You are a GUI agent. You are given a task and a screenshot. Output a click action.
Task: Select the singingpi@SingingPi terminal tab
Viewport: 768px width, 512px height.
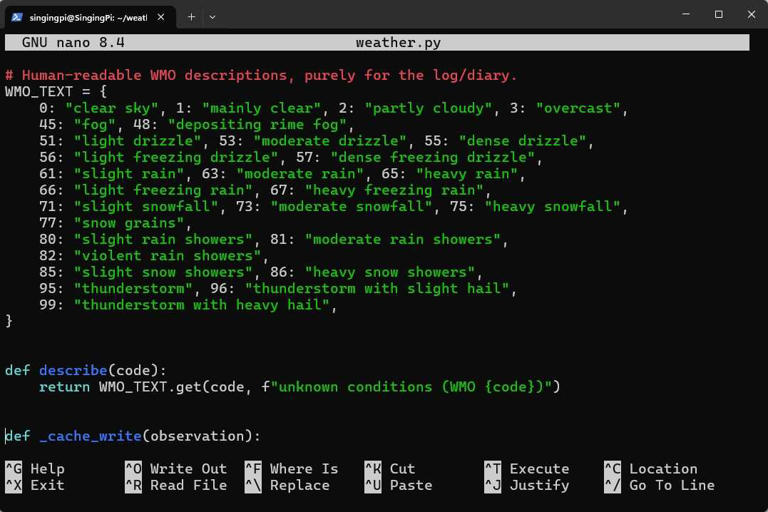[90, 17]
